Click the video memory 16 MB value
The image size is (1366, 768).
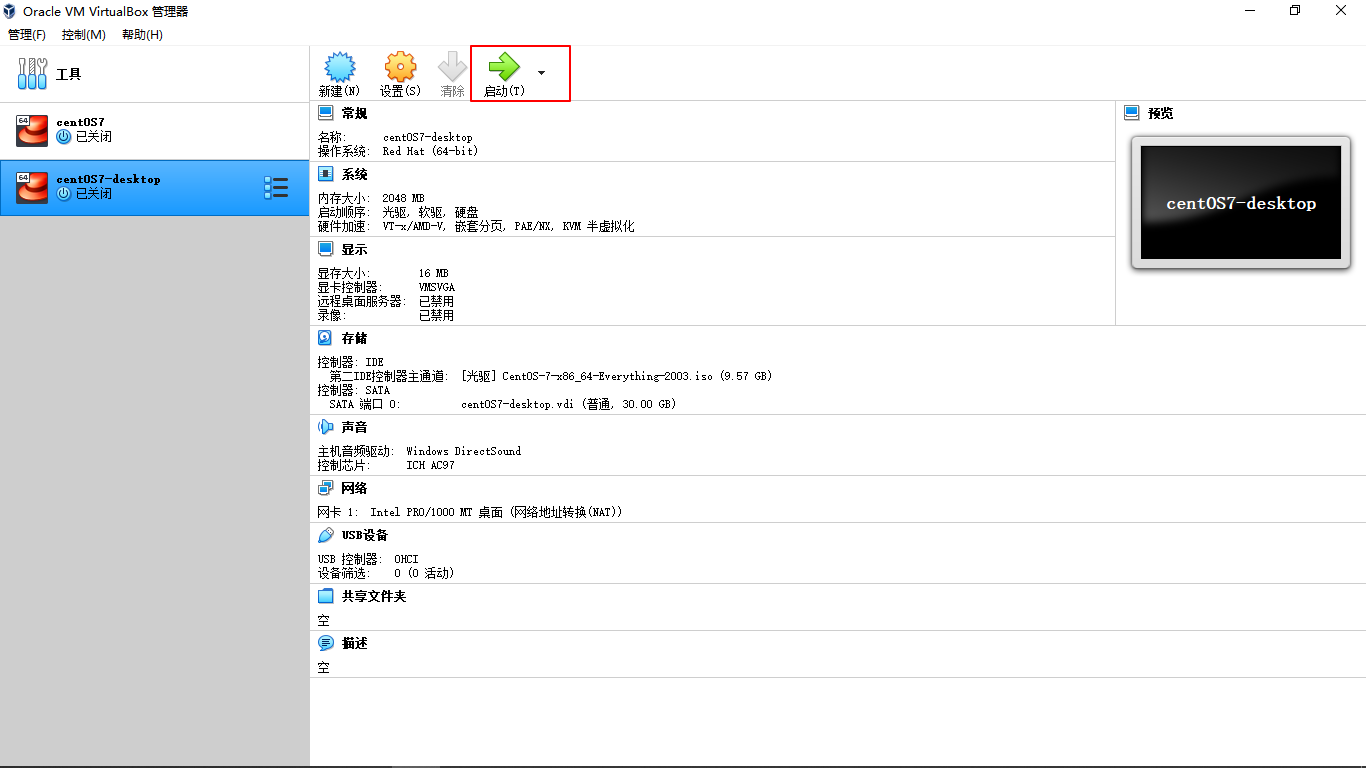click(x=433, y=273)
